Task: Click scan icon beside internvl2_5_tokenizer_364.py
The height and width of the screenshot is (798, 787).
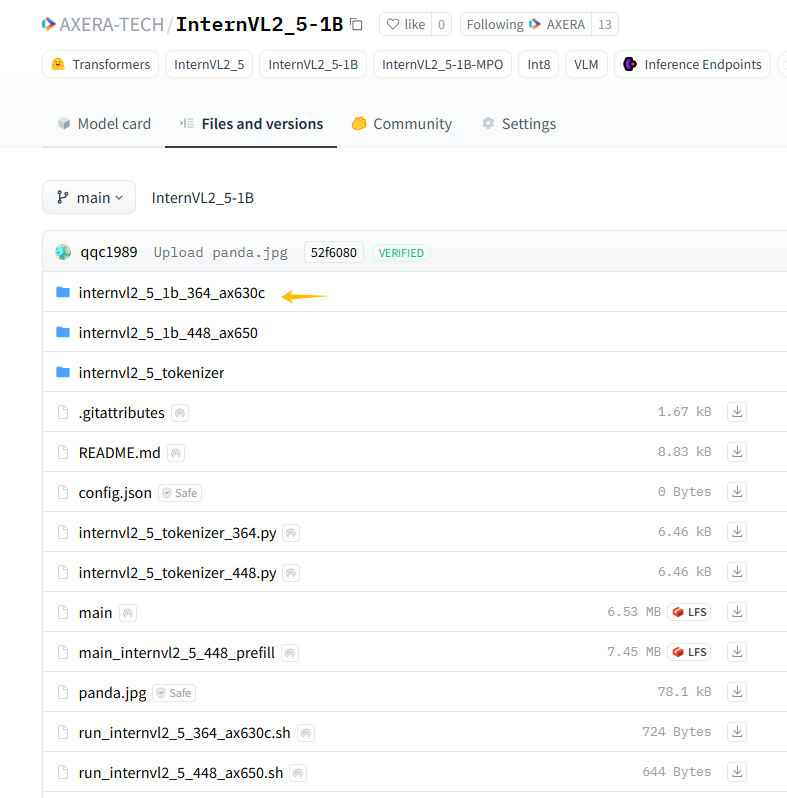Action: pos(291,533)
